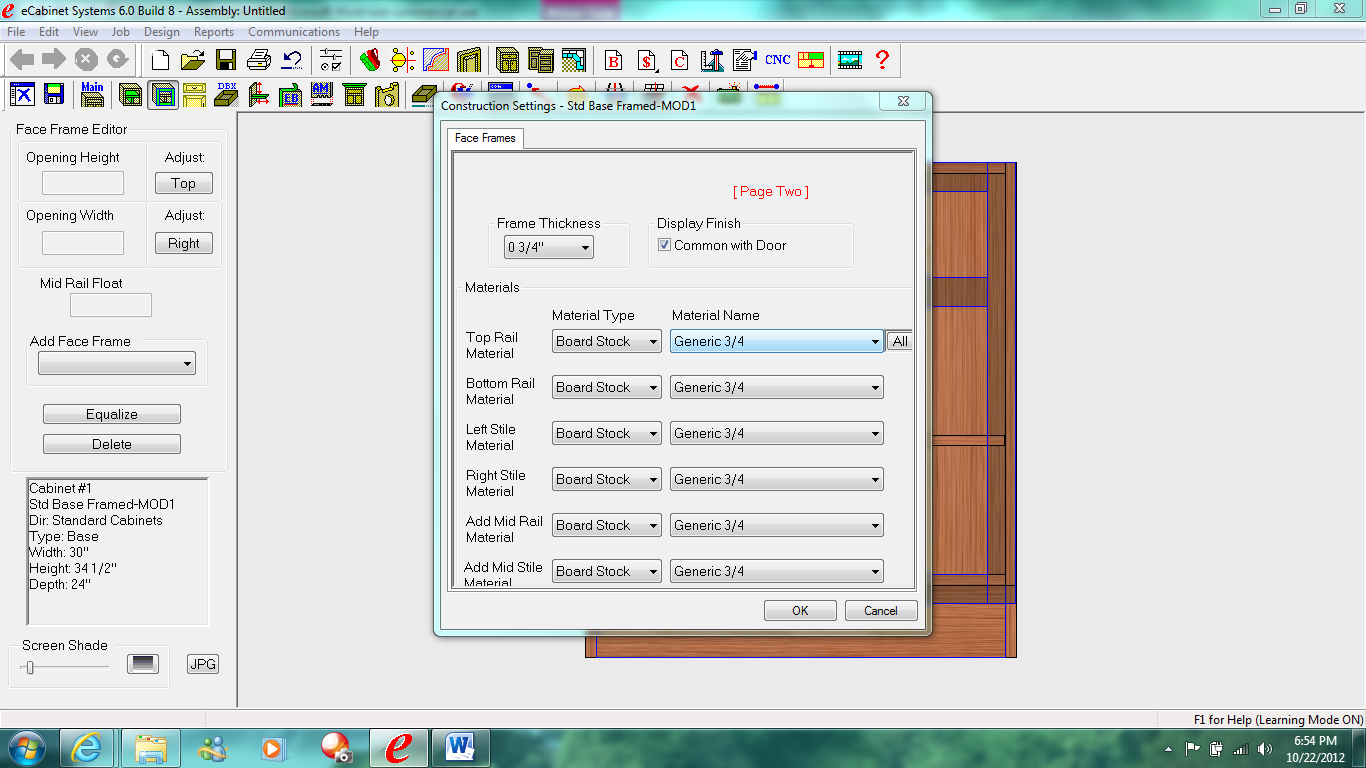Image resolution: width=1366 pixels, height=768 pixels.
Task: Toggle the Common with Door checkbox
Action: [664, 245]
